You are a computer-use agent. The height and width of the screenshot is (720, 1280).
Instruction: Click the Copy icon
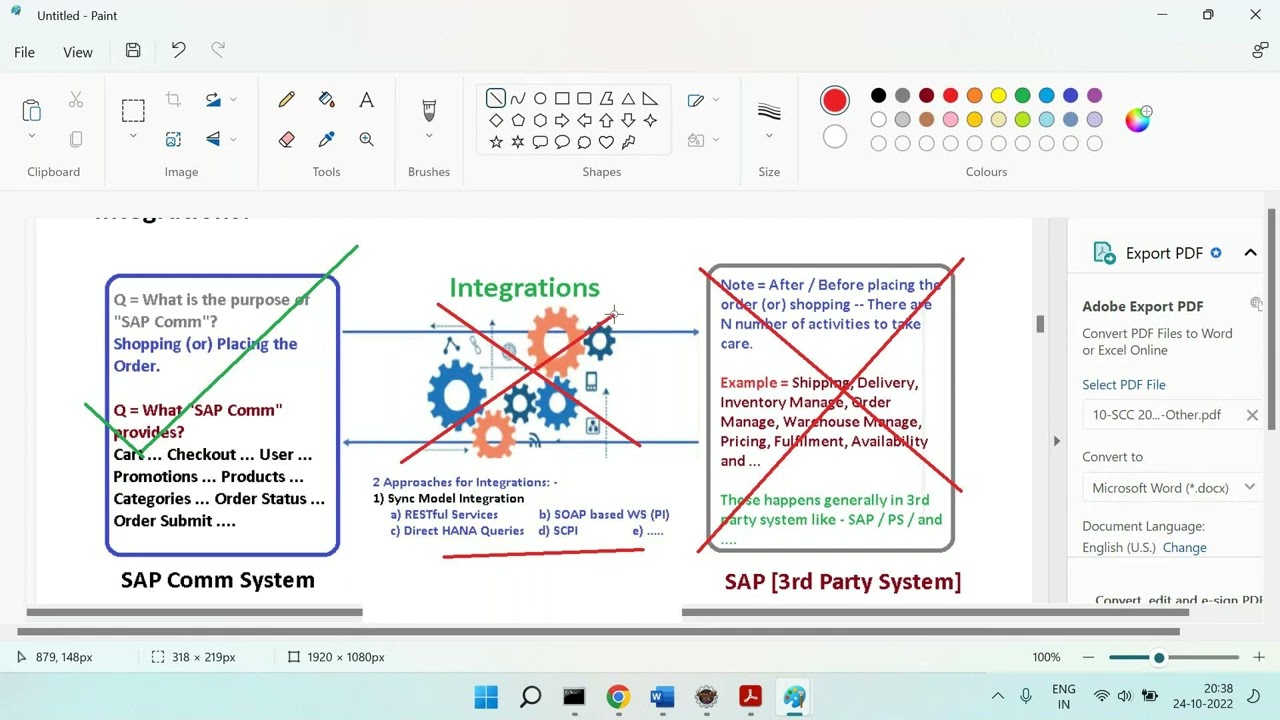pos(76,140)
